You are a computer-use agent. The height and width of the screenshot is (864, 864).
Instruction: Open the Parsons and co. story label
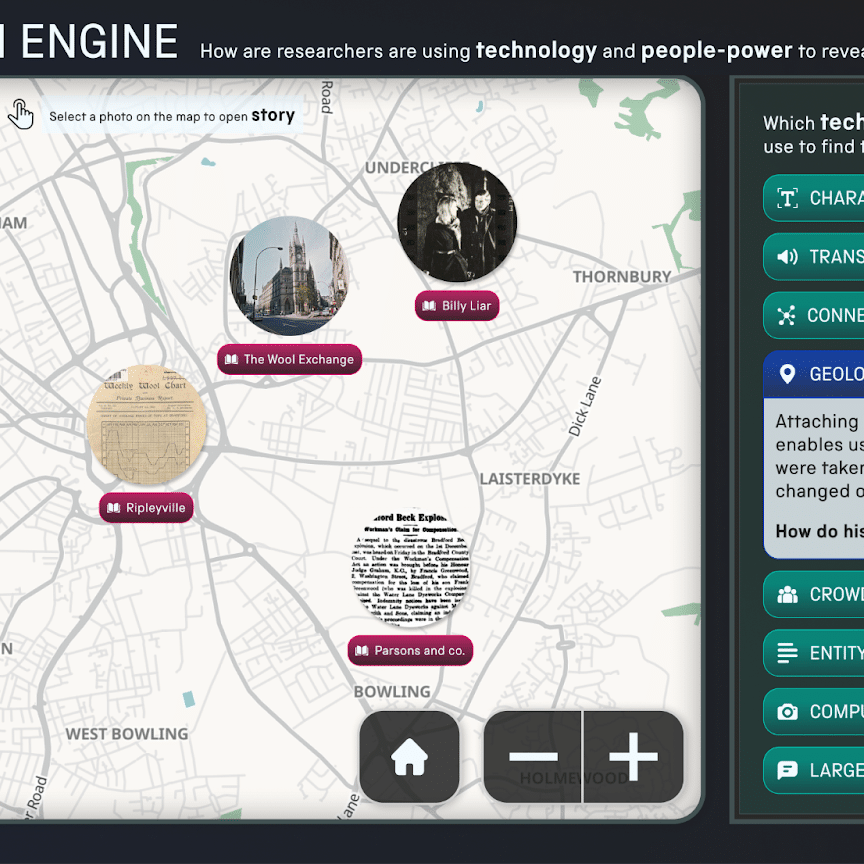point(411,650)
